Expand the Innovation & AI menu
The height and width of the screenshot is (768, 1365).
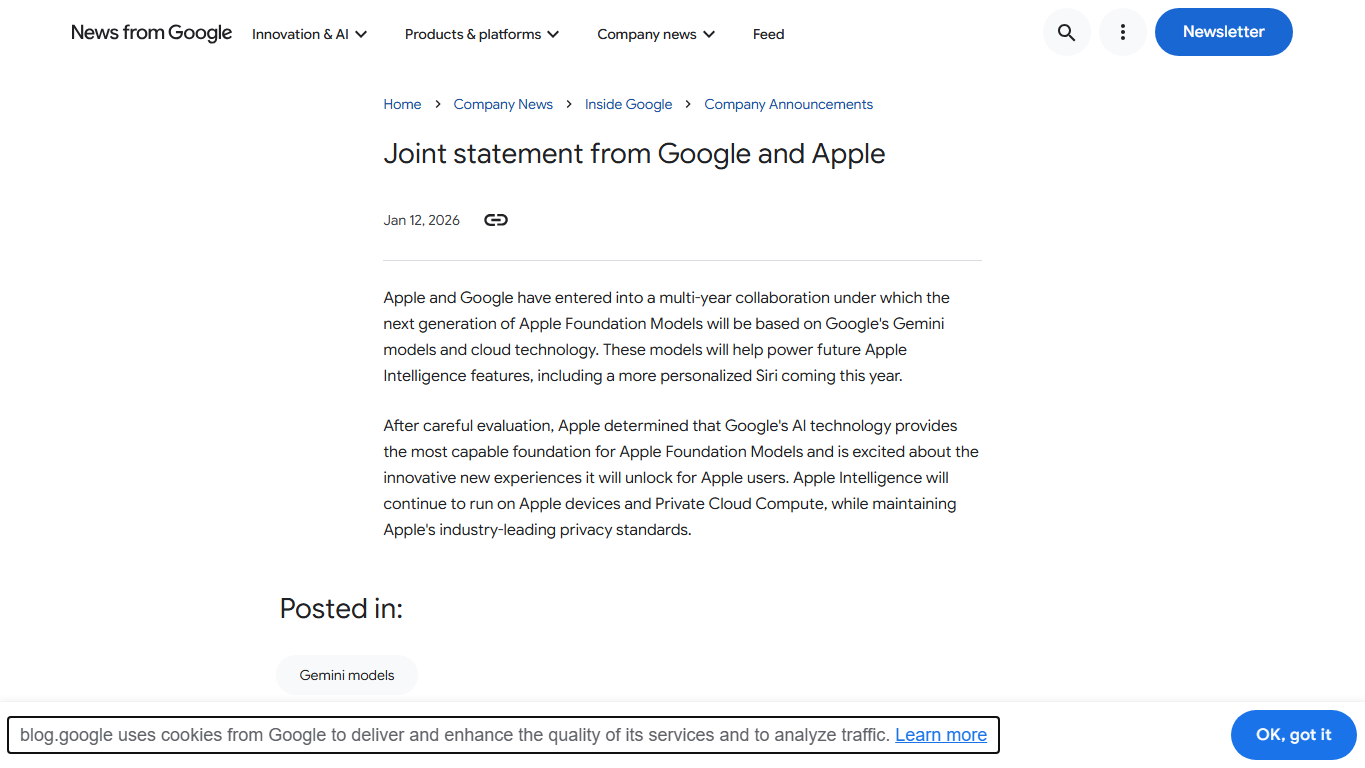[310, 34]
